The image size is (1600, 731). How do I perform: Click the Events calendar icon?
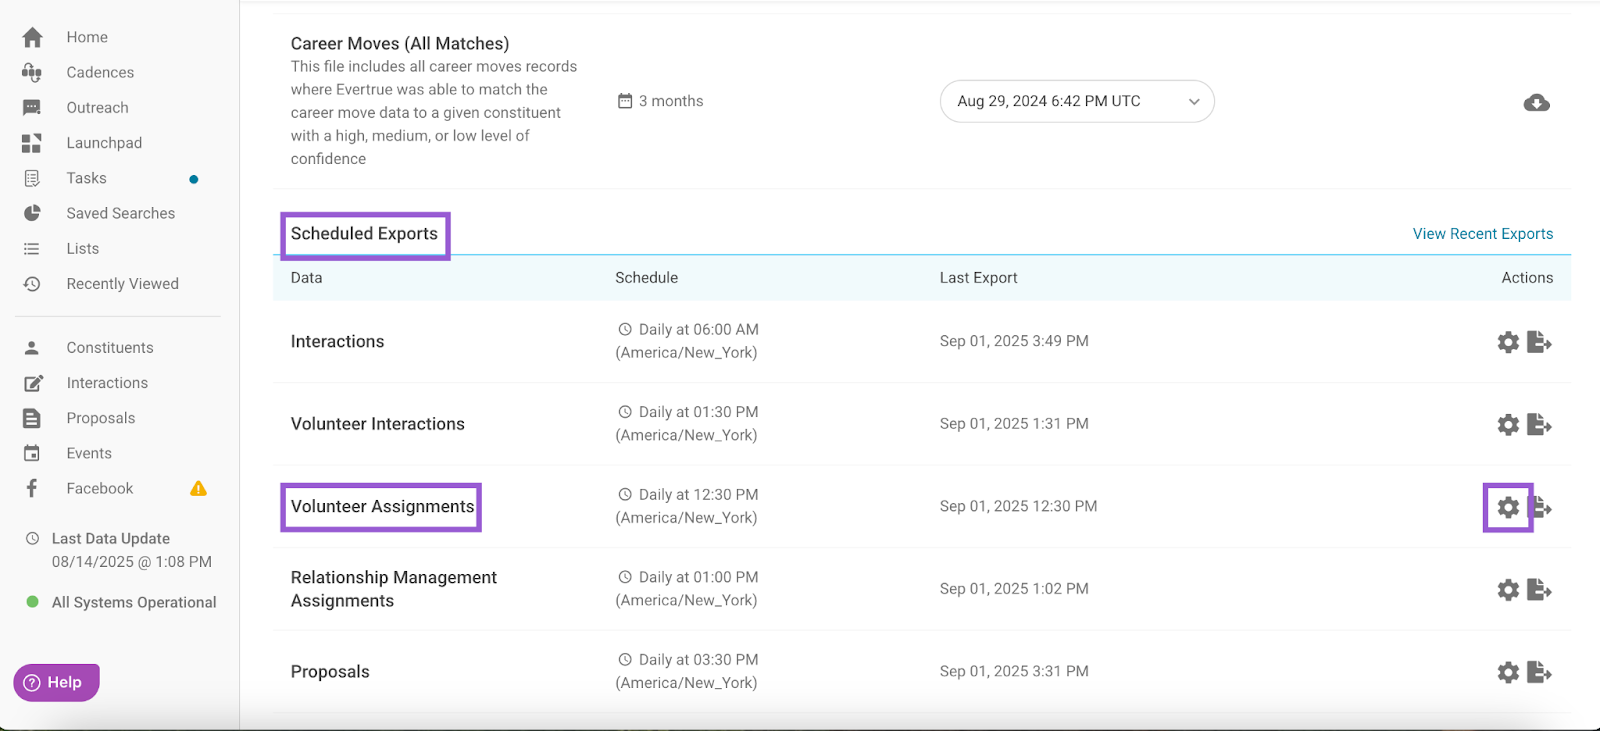click(x=32, y=453)
